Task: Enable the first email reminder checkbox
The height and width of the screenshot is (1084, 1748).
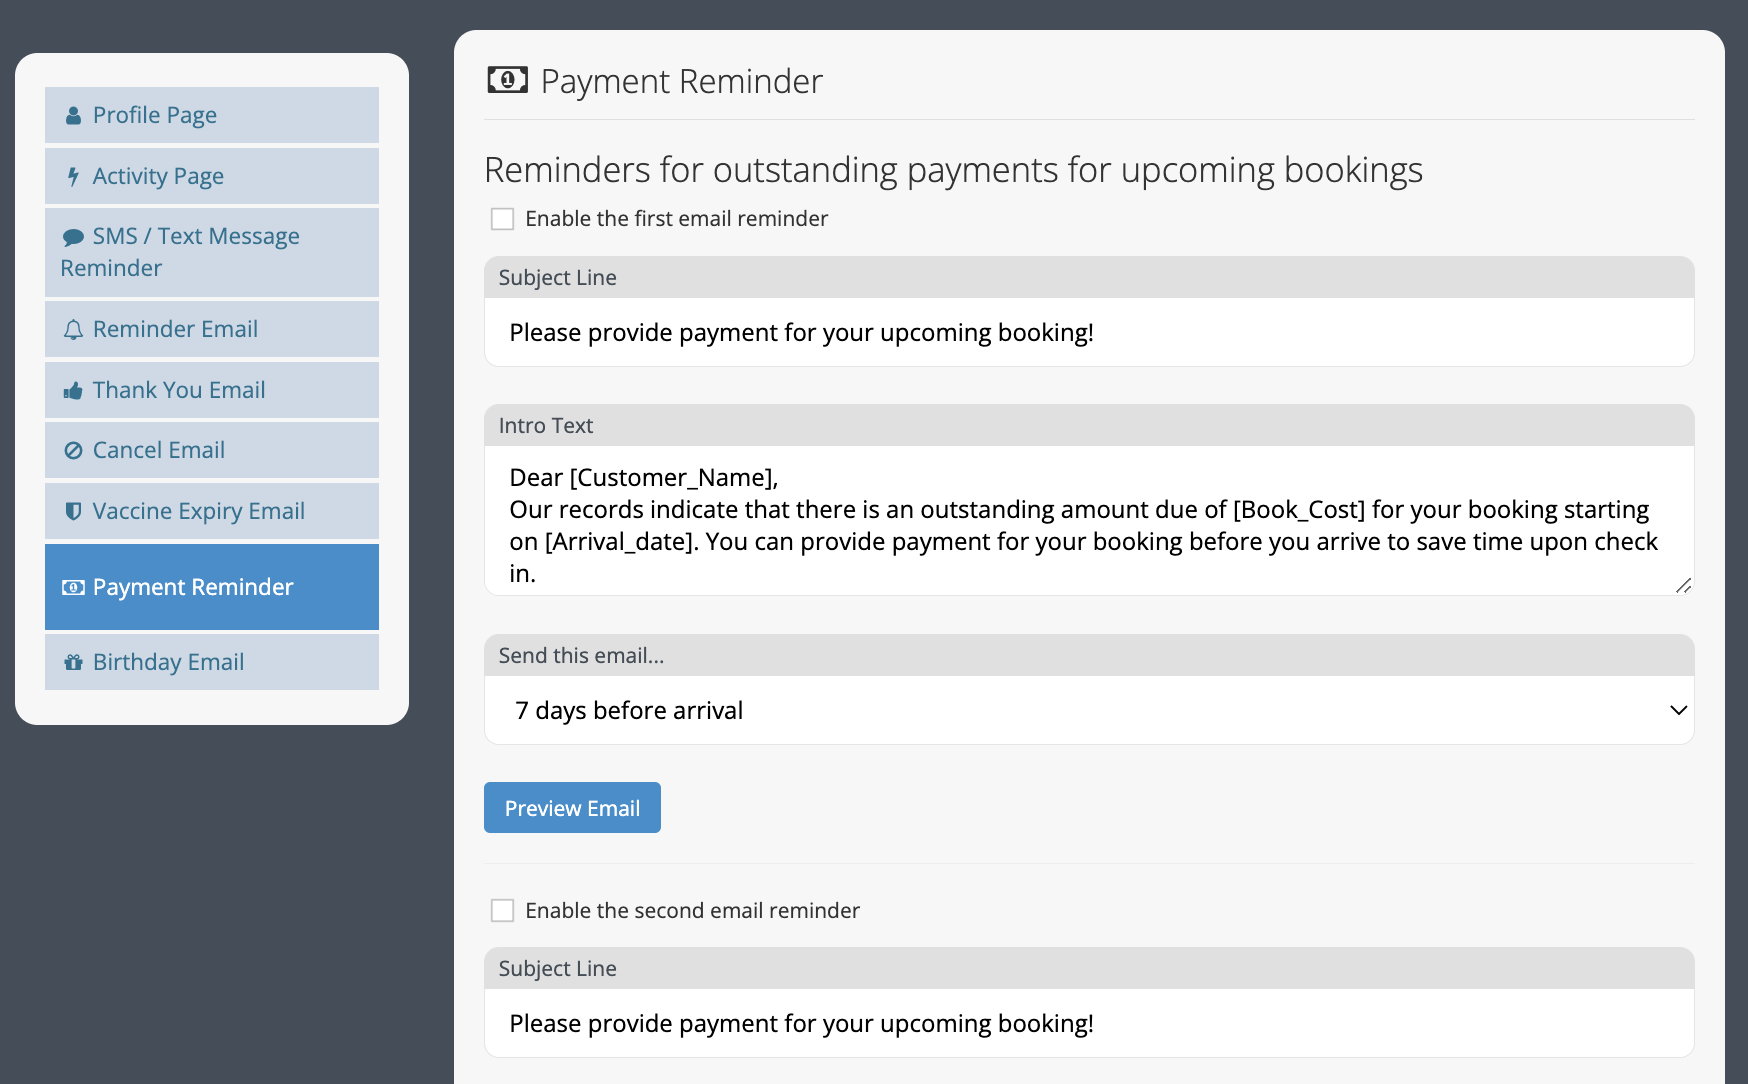Action: [x=502, y=219]
